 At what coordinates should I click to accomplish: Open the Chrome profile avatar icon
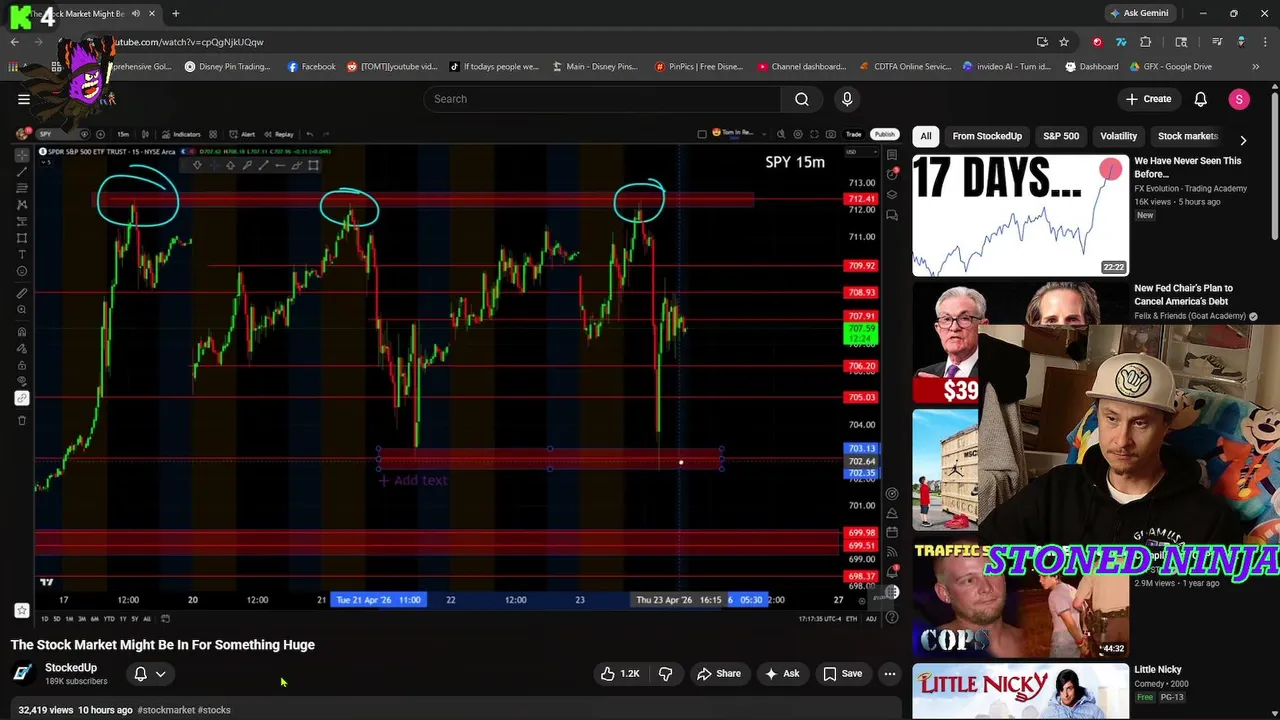coord(1241,42)
